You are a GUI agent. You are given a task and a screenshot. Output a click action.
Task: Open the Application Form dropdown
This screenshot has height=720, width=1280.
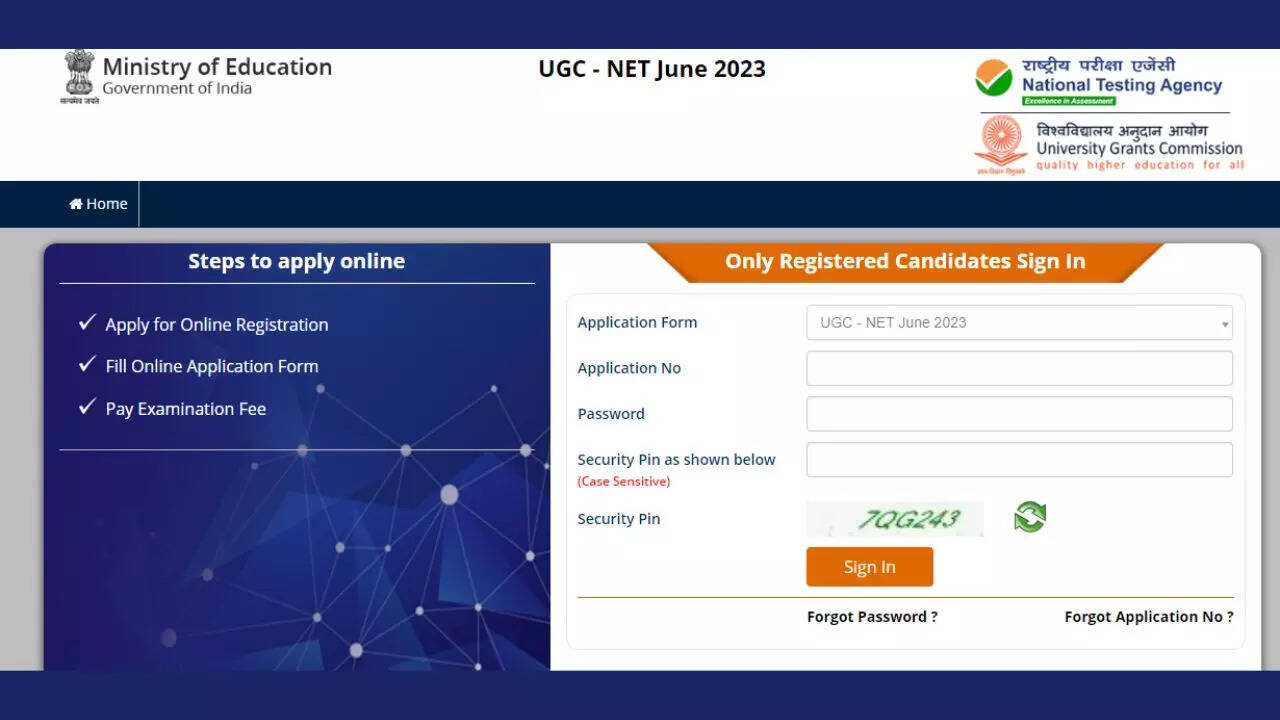pos(1019,323)
